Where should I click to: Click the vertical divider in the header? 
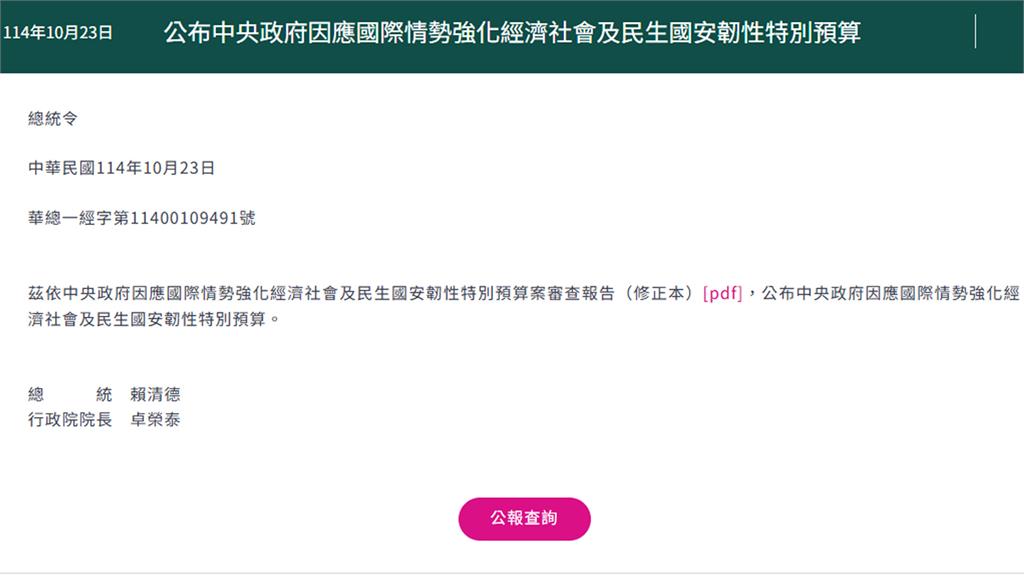975,32
